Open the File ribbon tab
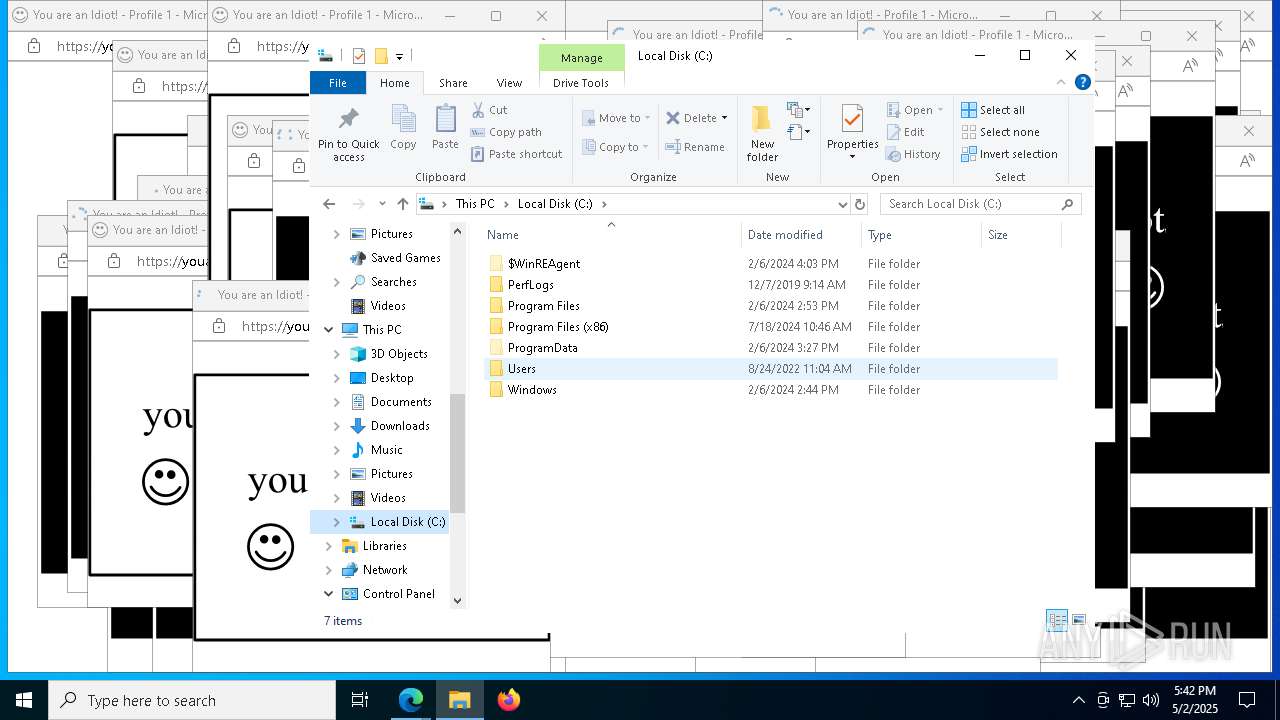This screenshot has height=720, width=1280. [x=338, y=83]
